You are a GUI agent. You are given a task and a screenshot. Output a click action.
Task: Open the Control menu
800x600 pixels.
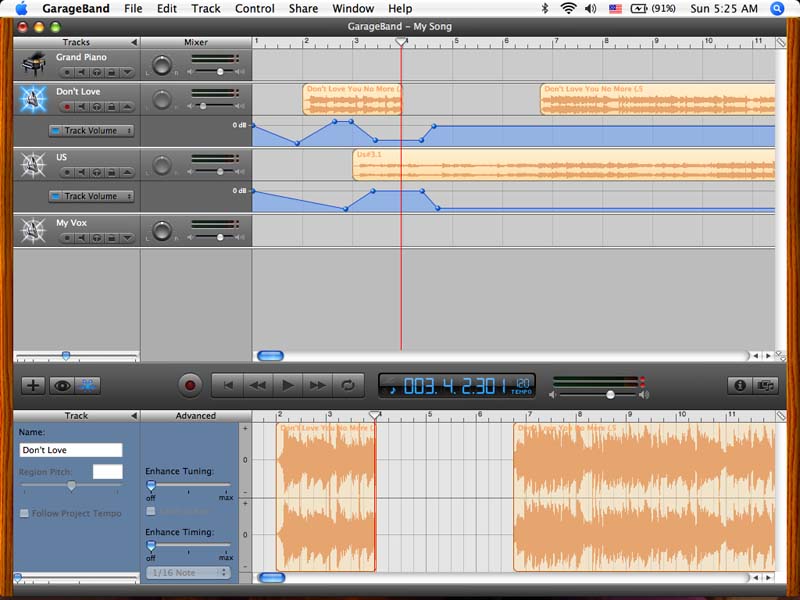pos(255,9)
